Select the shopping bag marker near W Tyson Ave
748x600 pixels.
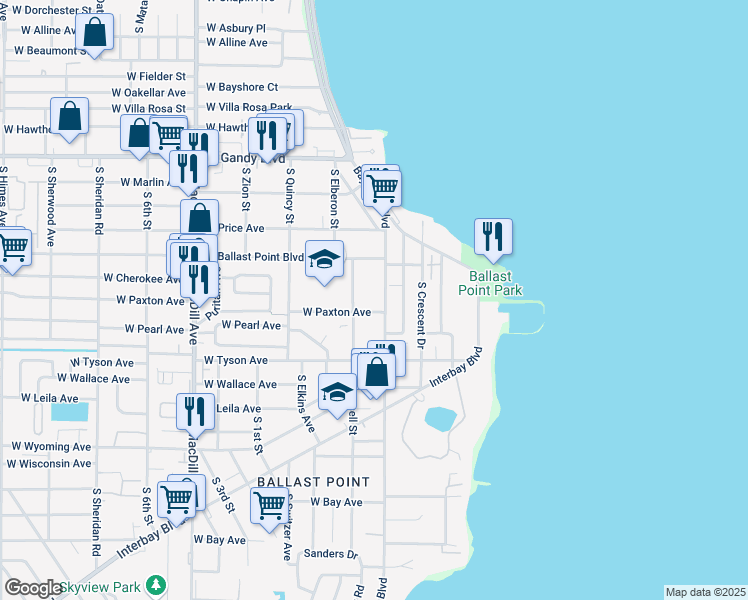pos(376,375)
